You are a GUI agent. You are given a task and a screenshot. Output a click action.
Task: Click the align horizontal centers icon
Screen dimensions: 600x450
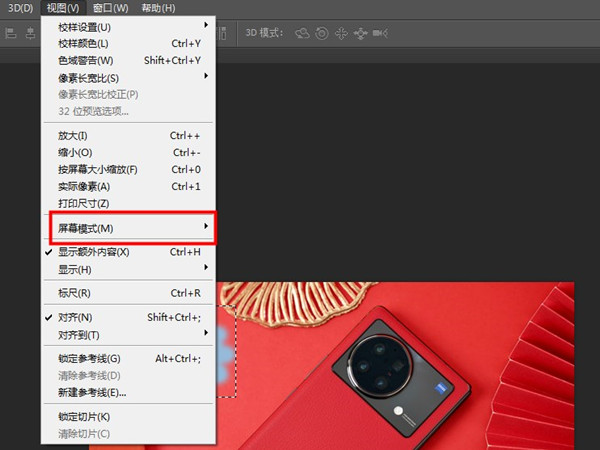[29, 33]
